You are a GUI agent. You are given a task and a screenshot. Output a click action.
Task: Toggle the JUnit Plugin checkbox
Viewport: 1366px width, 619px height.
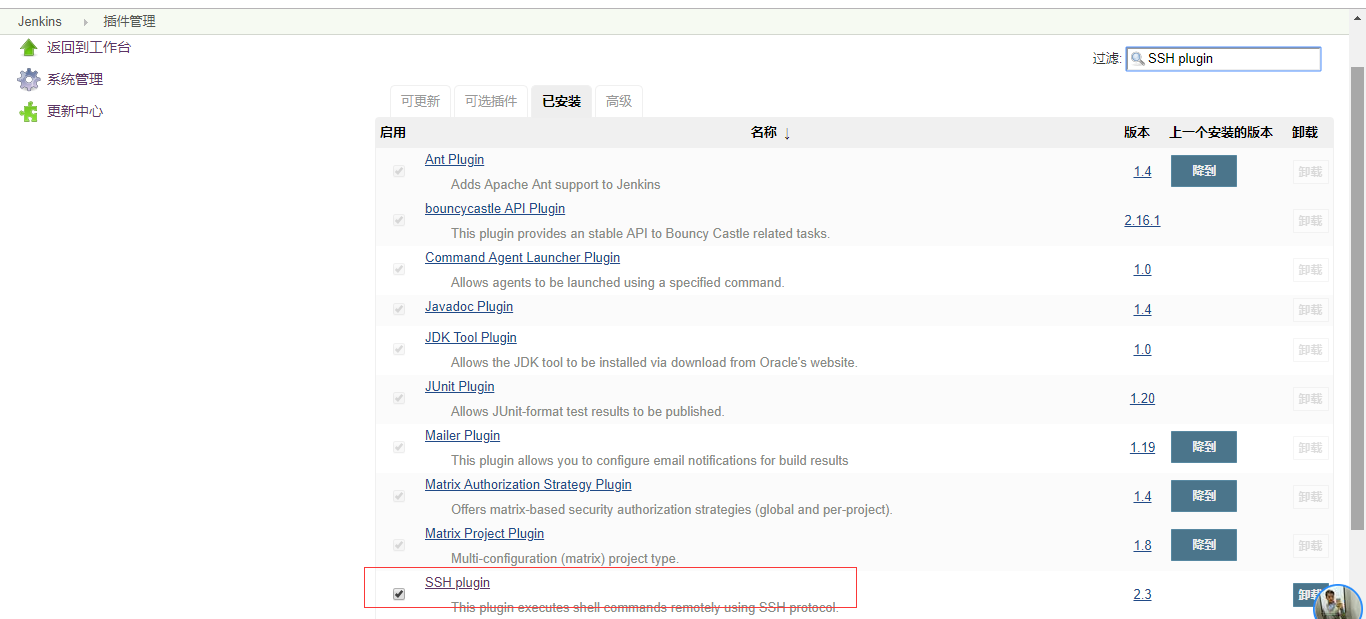[x=399, y=398]
